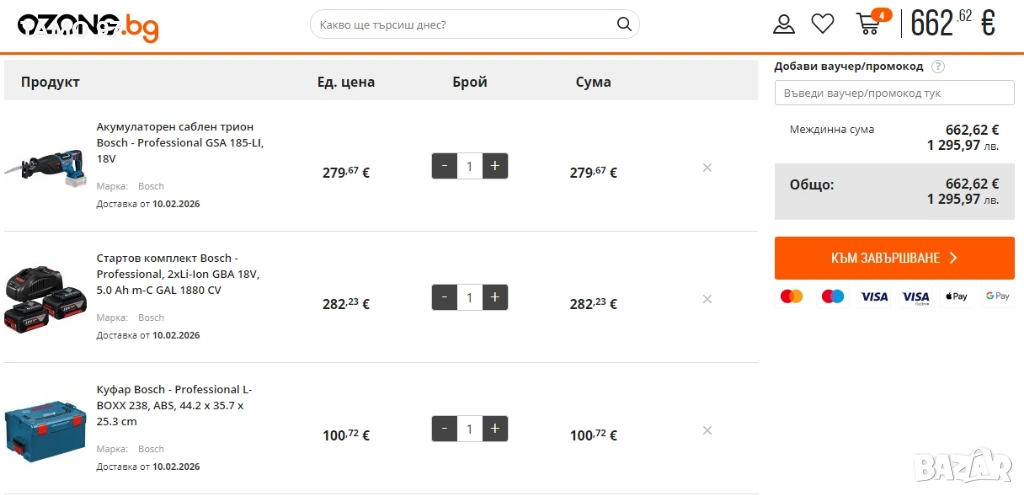
Task: Click the 'Добави ваучер/промокод' label
Action: [x=849, y=66]
